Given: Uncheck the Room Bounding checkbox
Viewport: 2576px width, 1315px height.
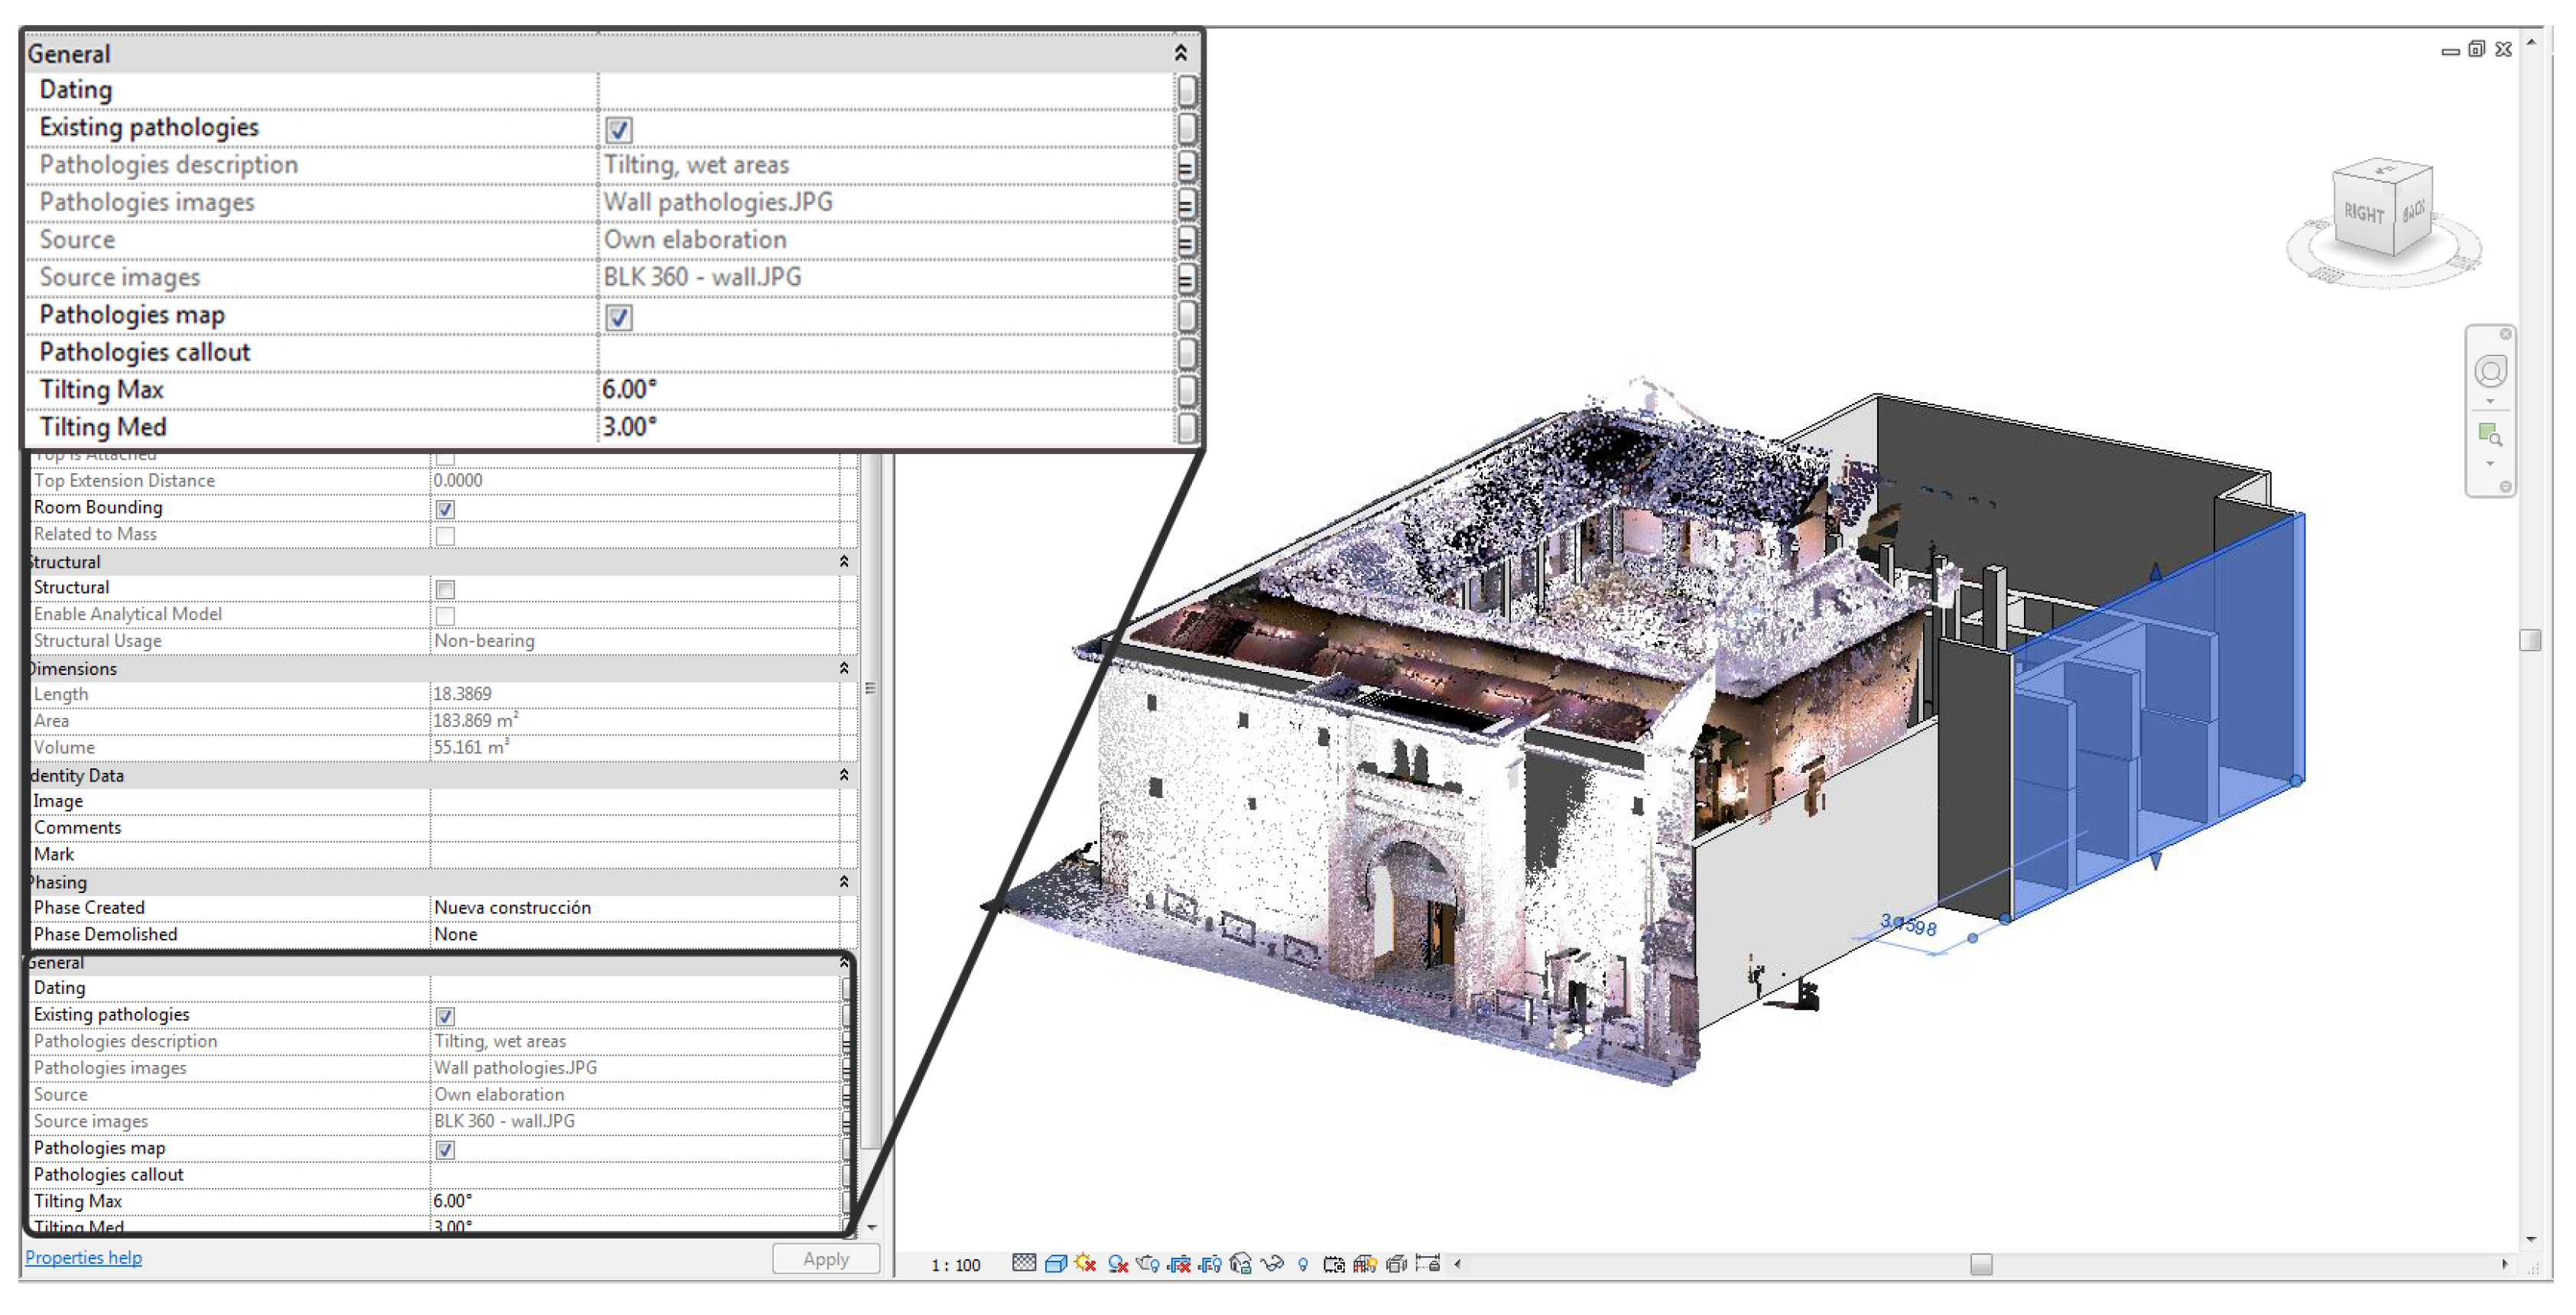Looking at the screenshot, I should click(x=445, y=509).
